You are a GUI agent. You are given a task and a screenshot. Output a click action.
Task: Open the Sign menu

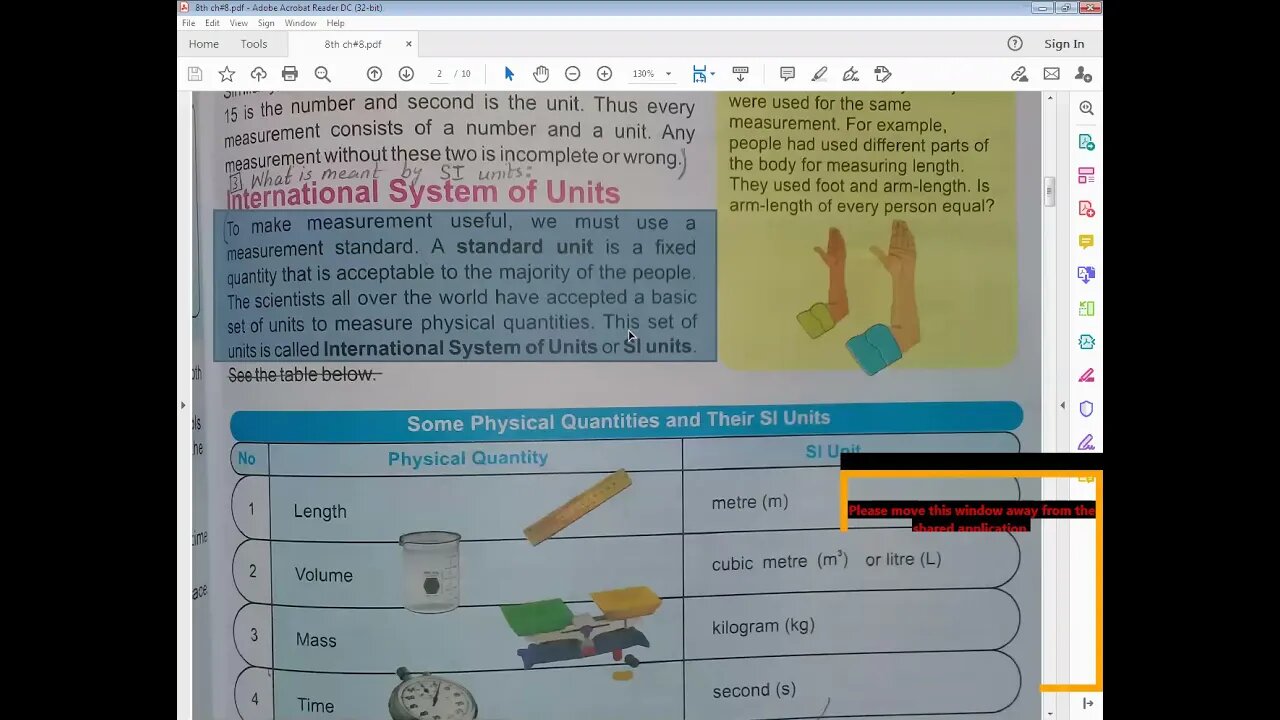click(266, 23)
